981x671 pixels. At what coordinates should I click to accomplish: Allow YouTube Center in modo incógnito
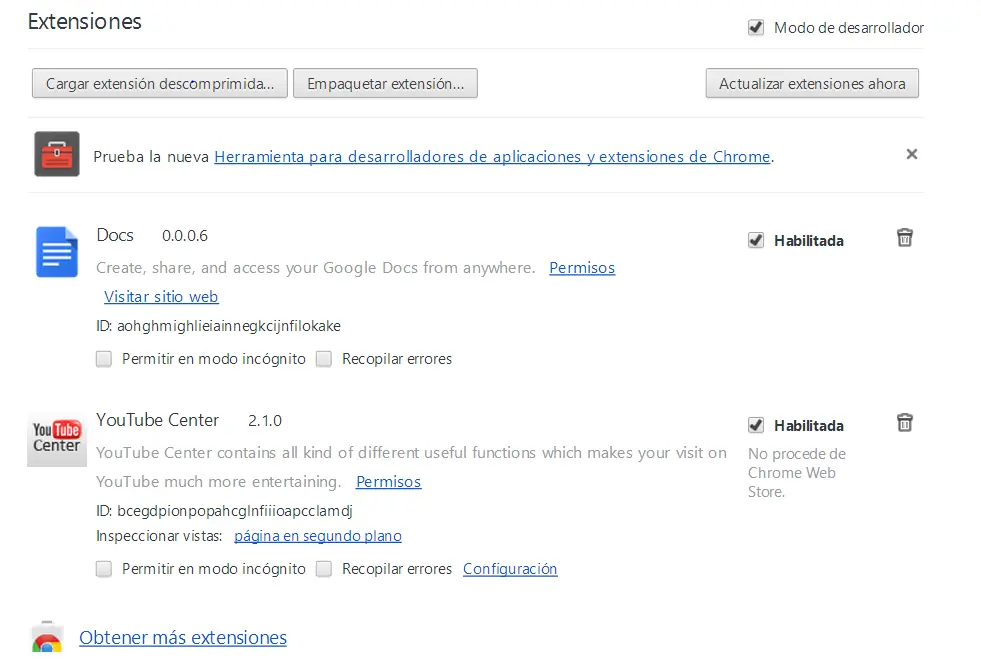[104, 568]
